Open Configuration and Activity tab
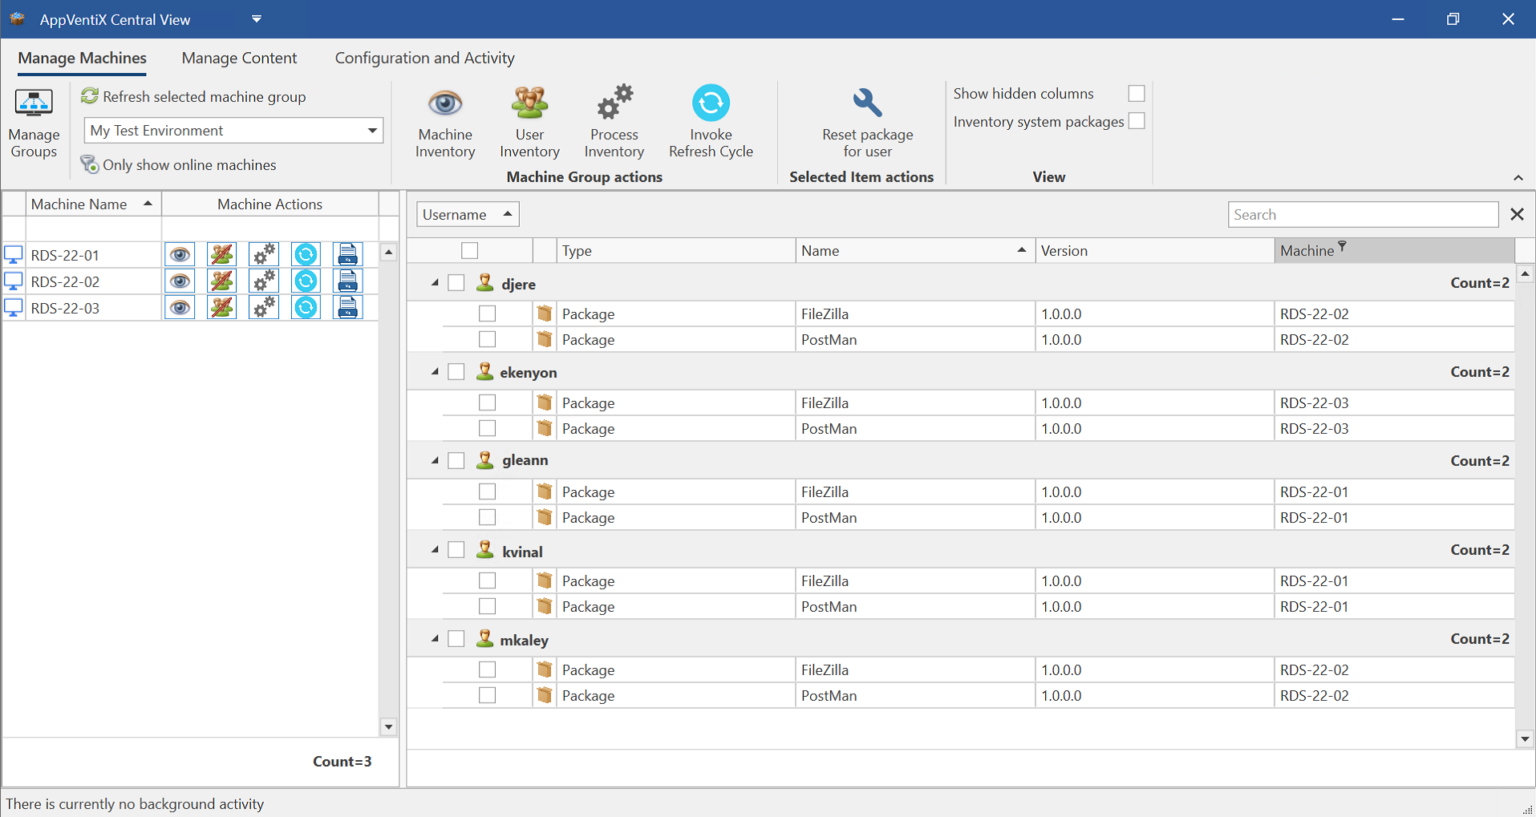The image size is (1536, 817). point(424,58)
